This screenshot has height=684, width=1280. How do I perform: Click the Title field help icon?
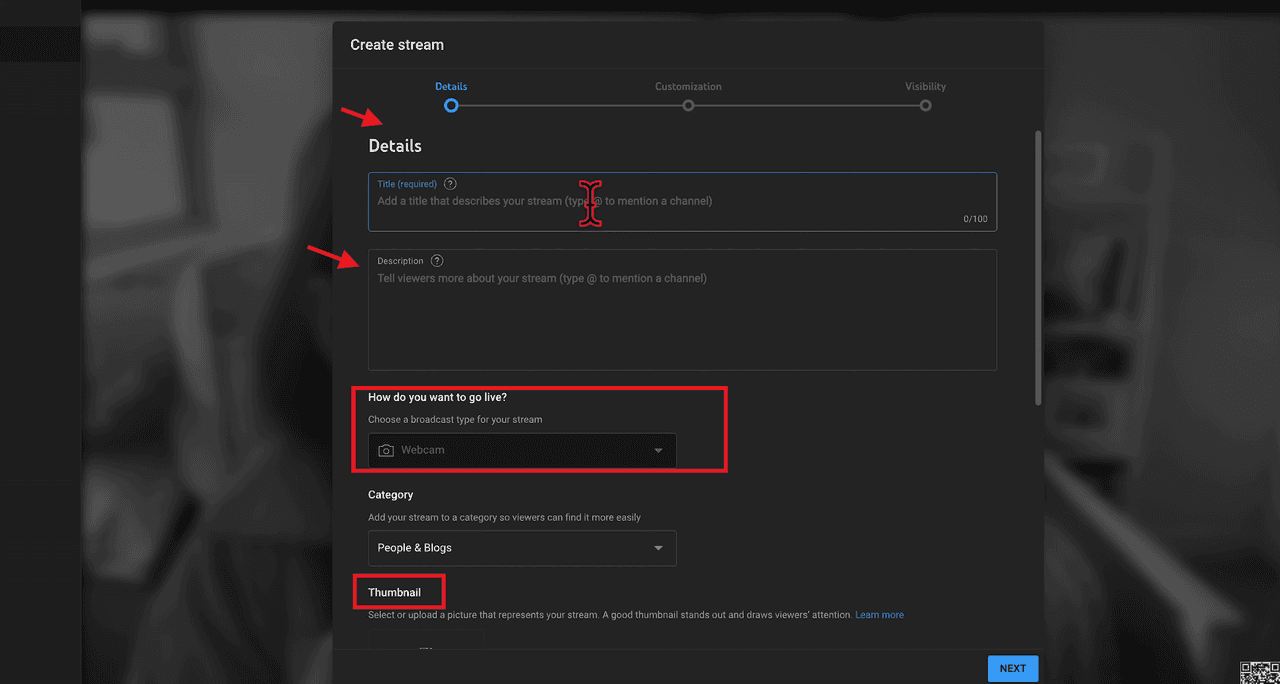click(450, 184)
